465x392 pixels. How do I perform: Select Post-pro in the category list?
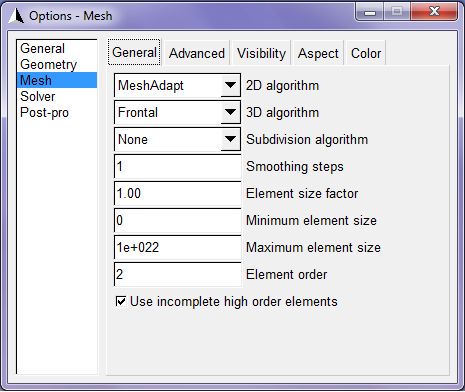click(x=57, y=112)
